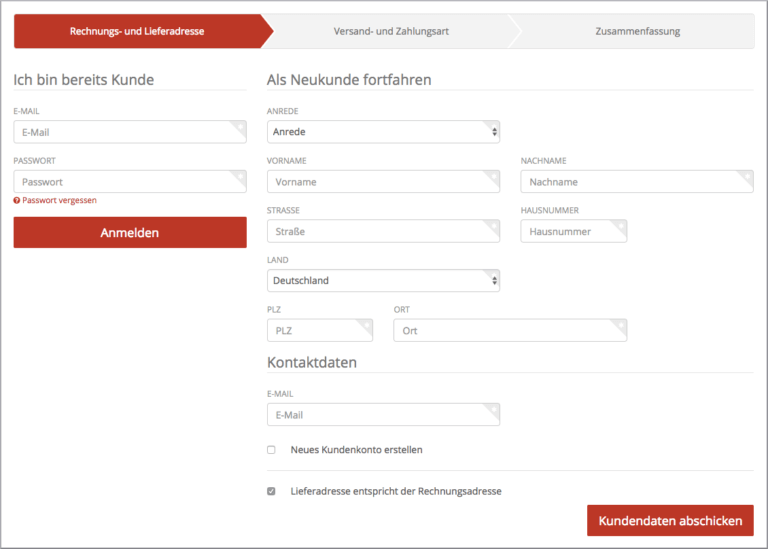Click the Hausnummer field

573,232
